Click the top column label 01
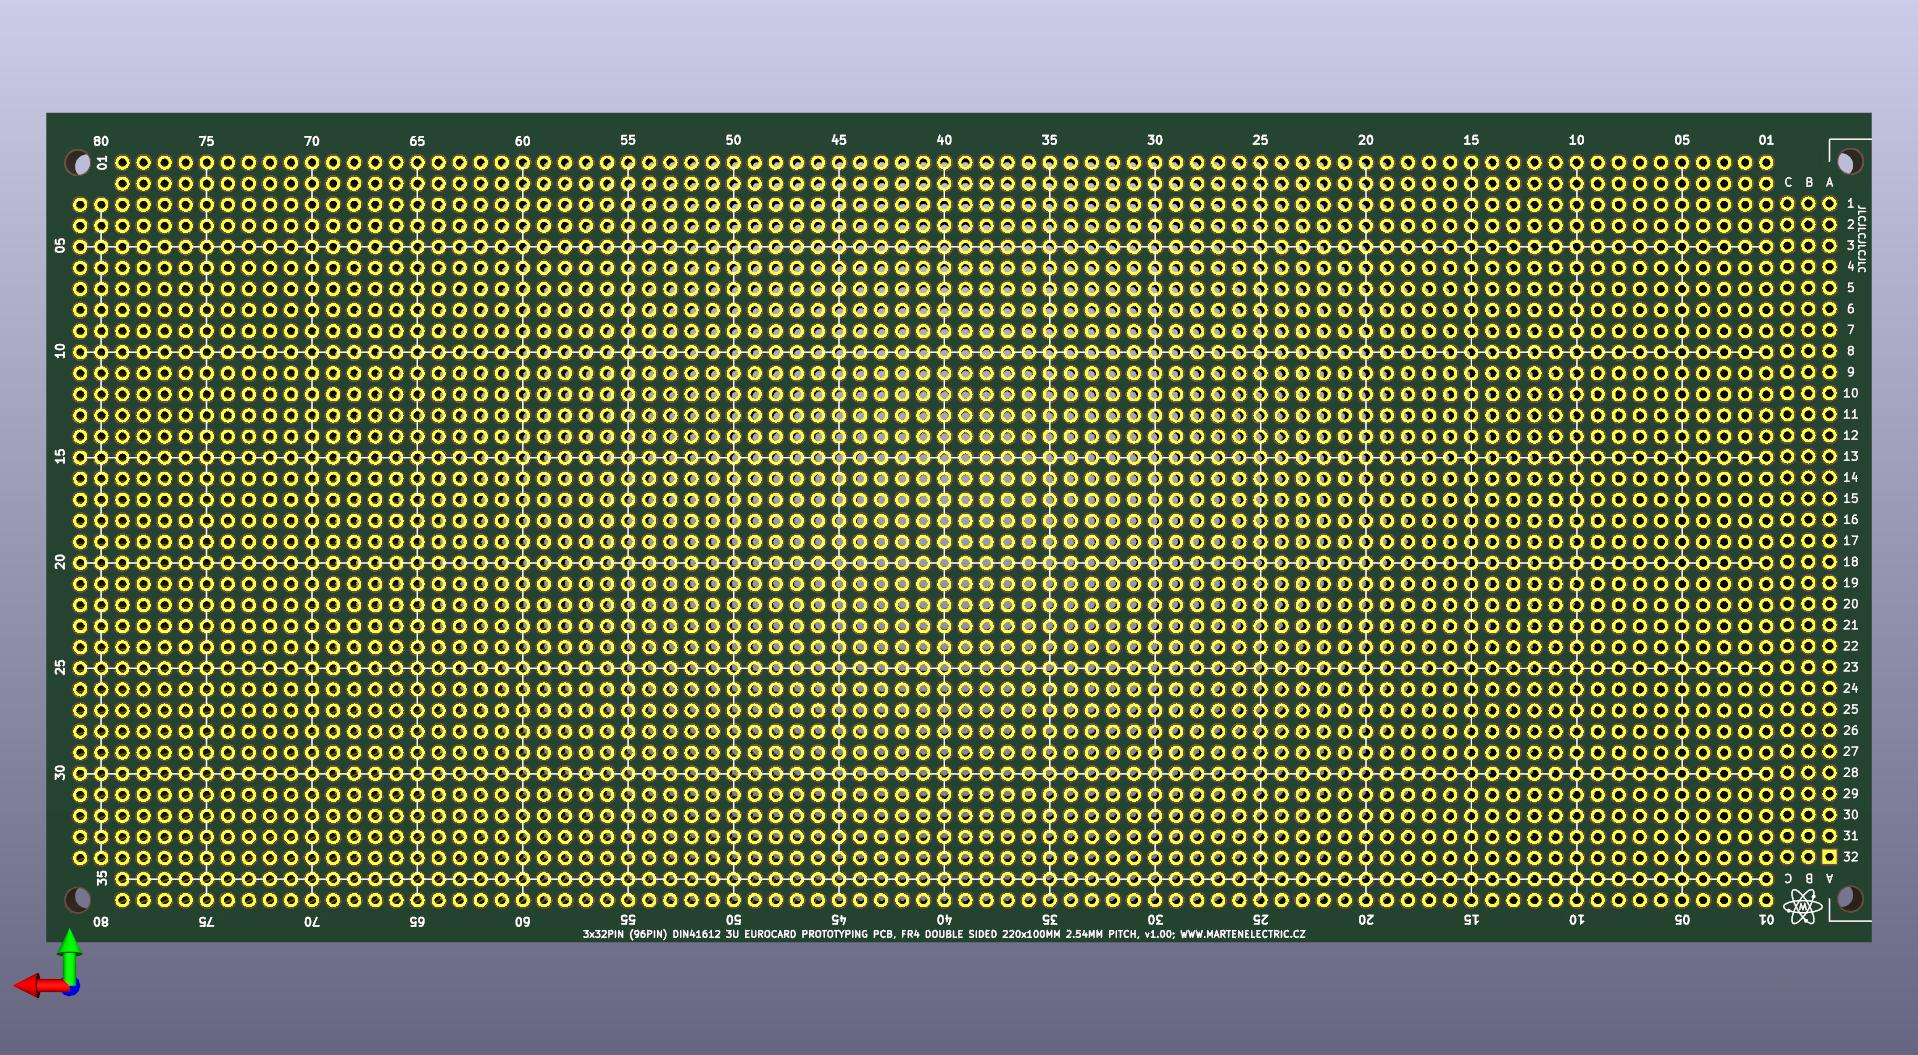The width and height of the screenshot is (1918, 1055). click(1766, 140)
